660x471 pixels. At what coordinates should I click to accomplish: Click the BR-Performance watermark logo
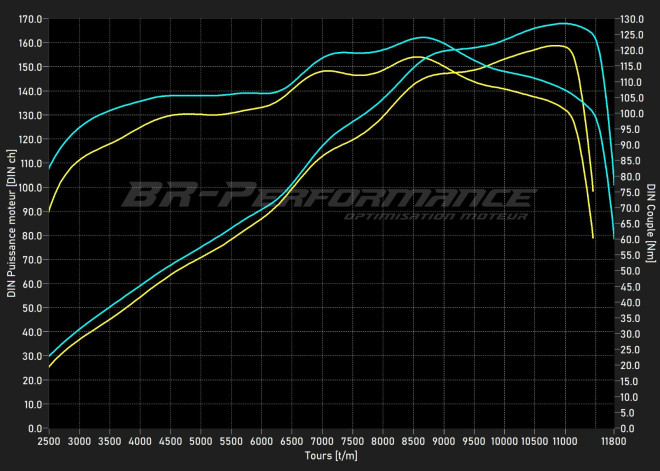pos(328,194)
